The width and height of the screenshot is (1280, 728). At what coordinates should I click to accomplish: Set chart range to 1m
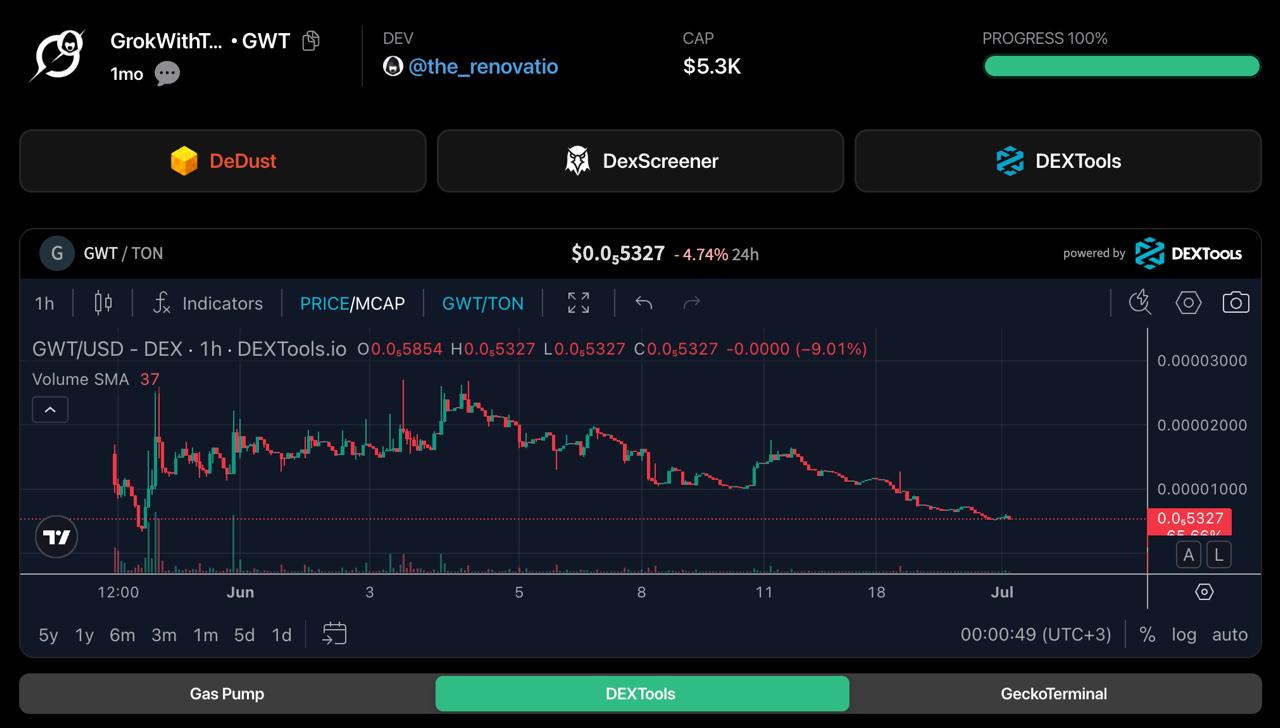(206, 634)
